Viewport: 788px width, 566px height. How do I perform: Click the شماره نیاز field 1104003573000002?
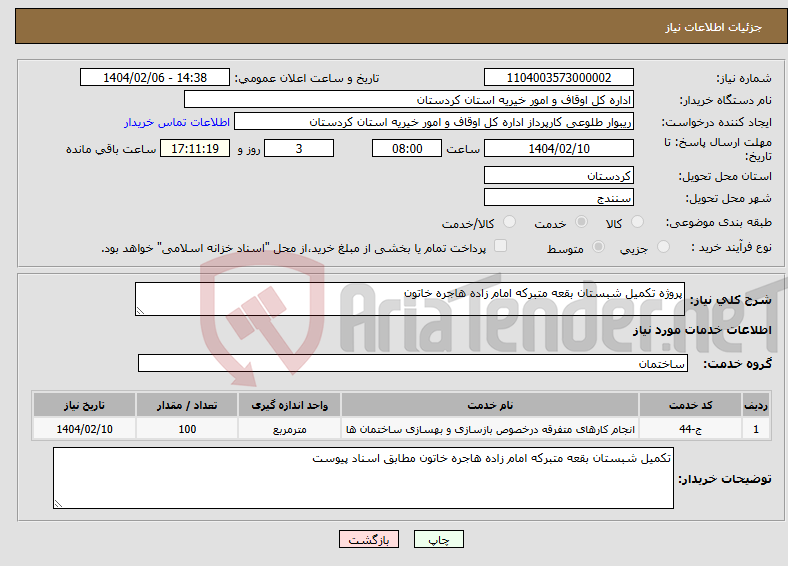[x=559, y=77]
